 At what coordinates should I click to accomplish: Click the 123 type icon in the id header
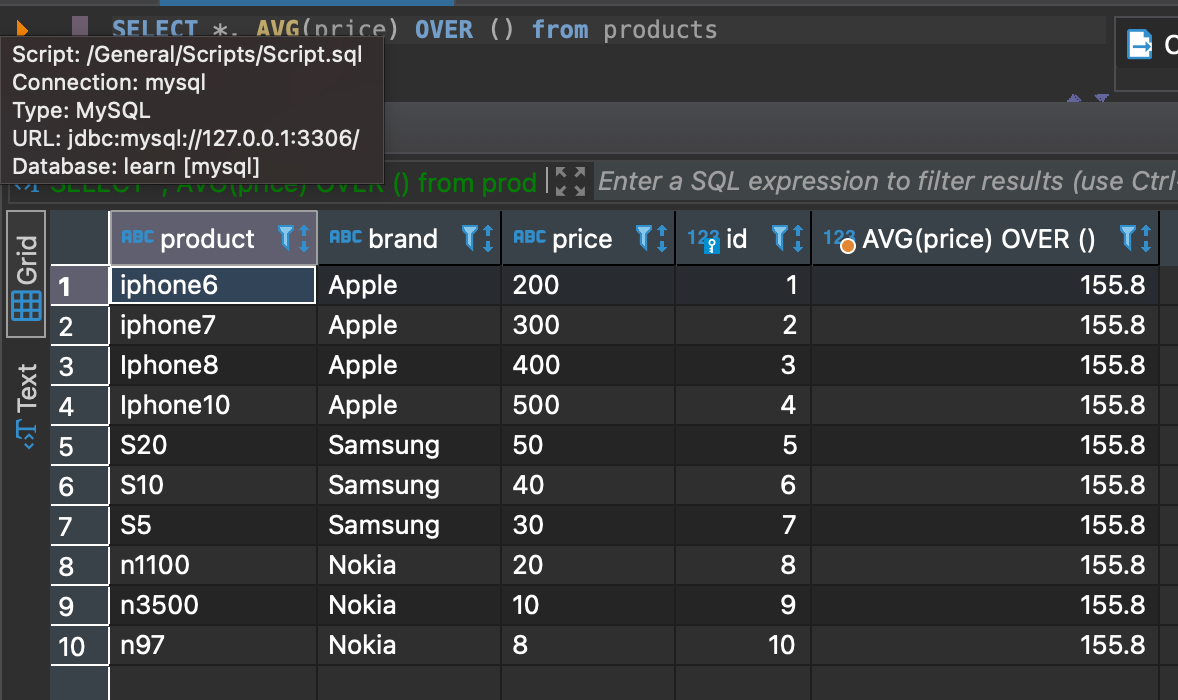point(704,239)
